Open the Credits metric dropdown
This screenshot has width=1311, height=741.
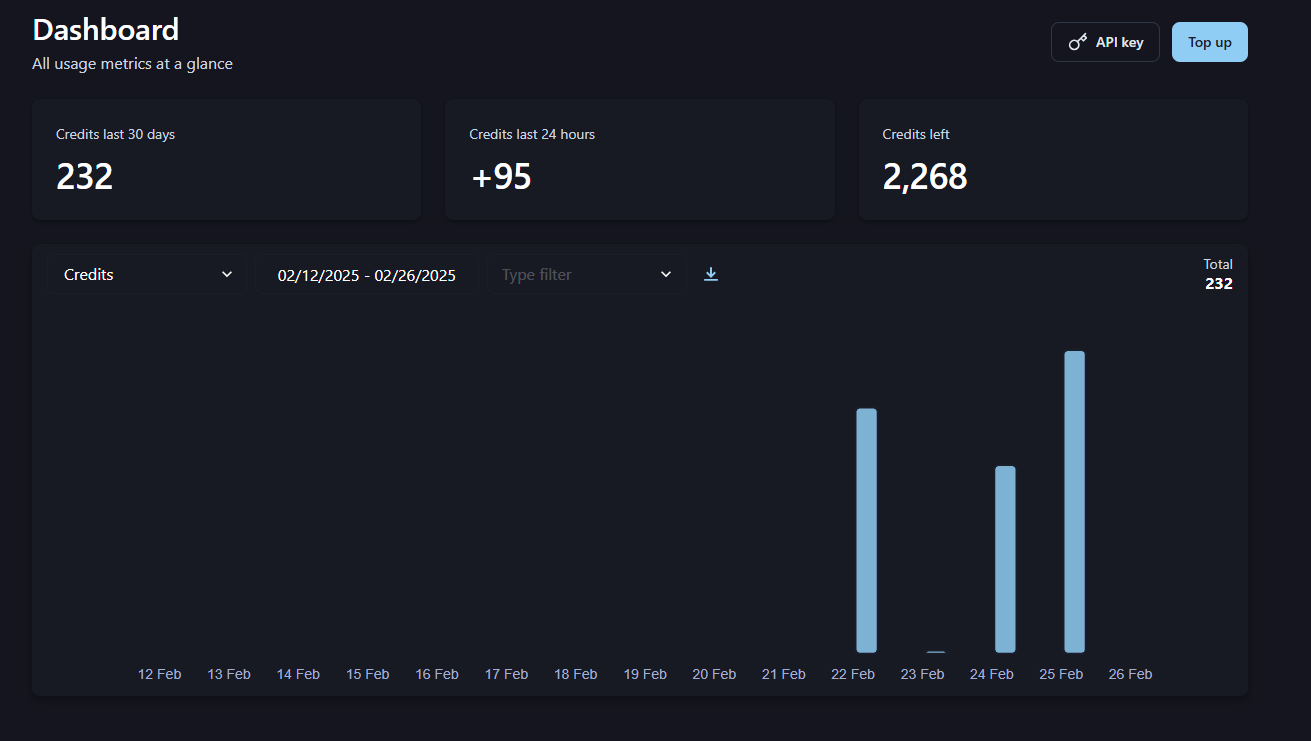tap(146, 274)
